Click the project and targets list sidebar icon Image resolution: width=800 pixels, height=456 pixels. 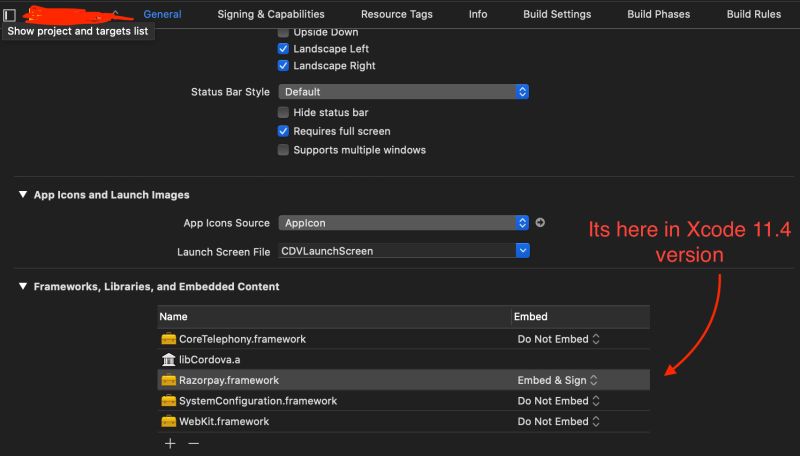10,15
